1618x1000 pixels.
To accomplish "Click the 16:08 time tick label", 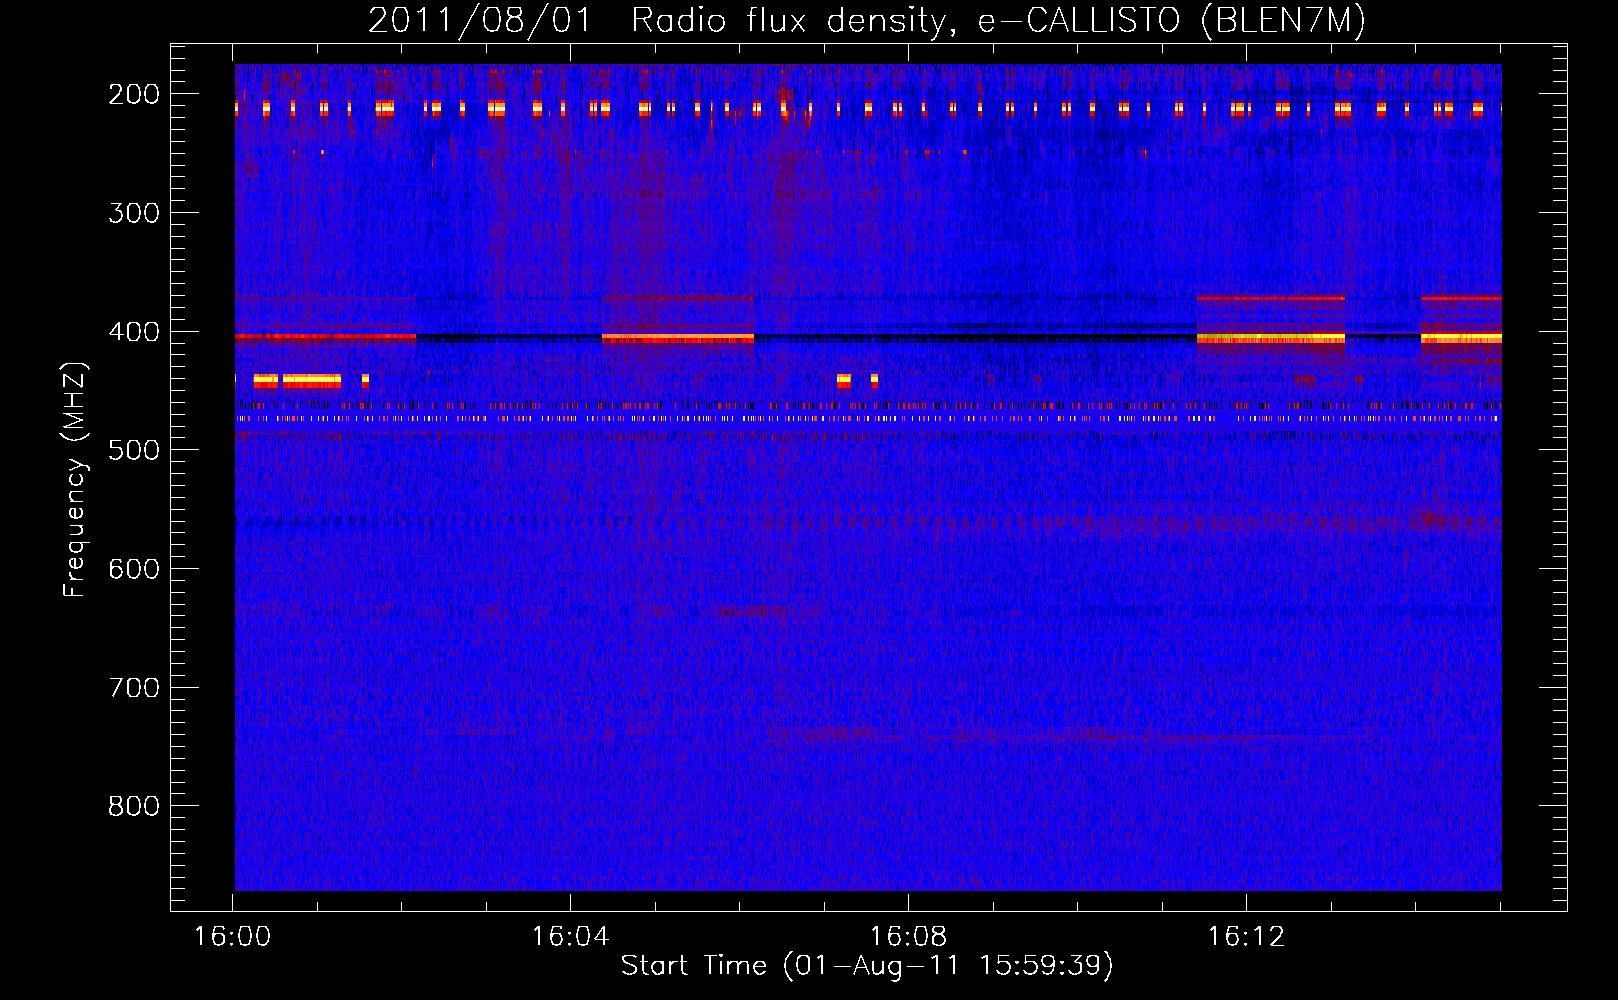I will click(908, 937).
